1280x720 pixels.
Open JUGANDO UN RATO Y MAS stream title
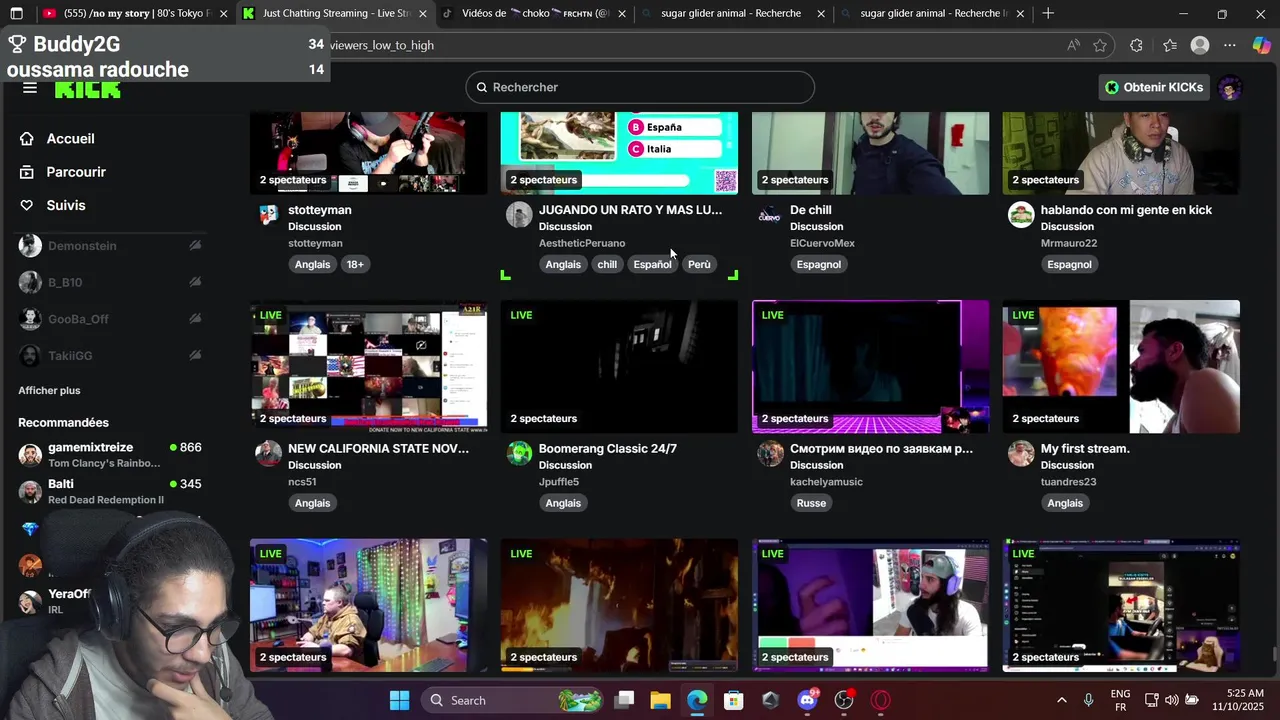pyautogui.click(x=630, y=210)
